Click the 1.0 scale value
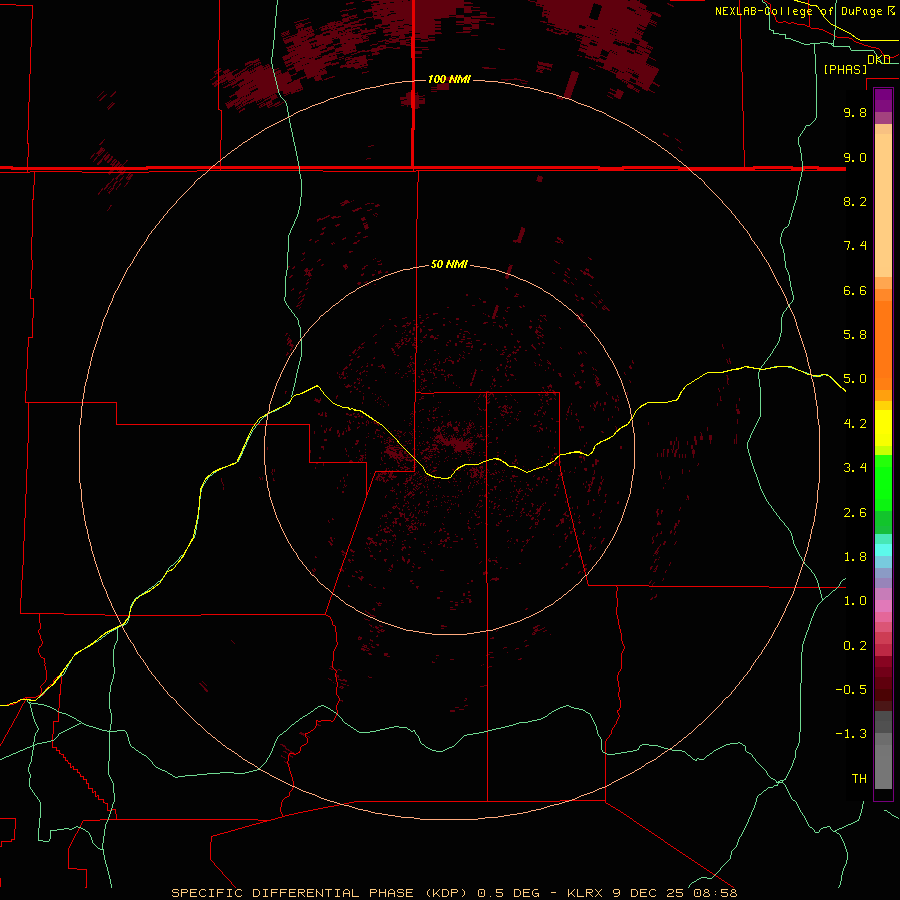 pos(855,601)
